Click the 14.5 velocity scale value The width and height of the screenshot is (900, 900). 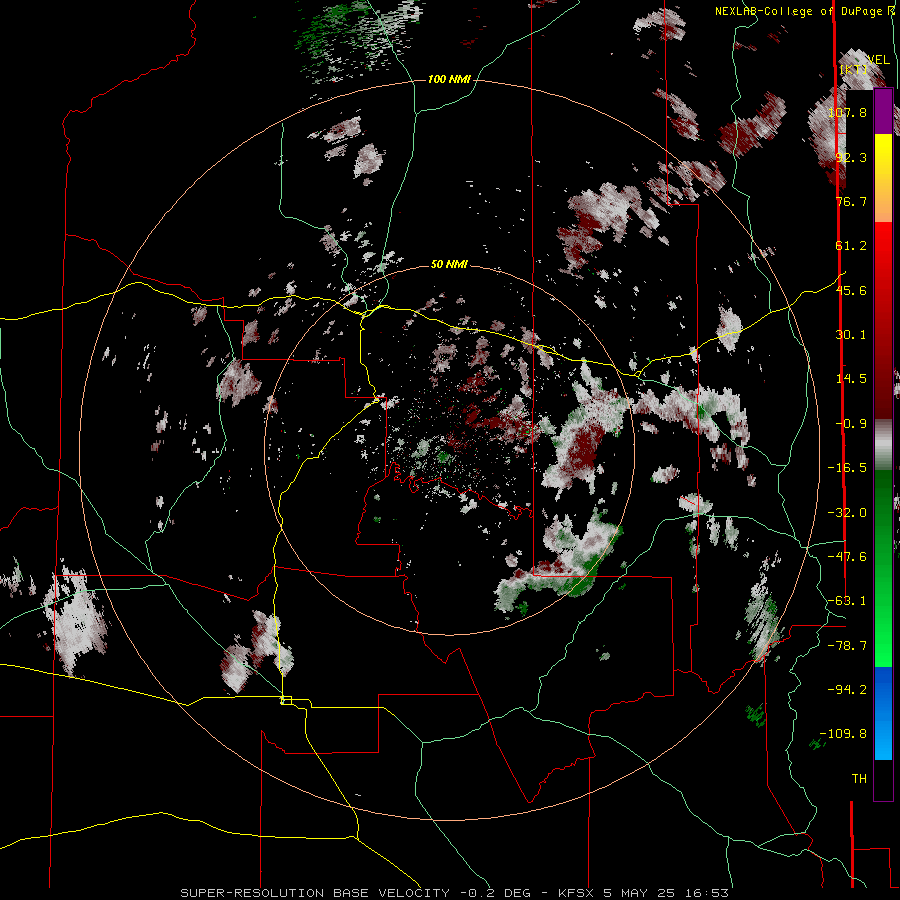[x=851, y=379]
